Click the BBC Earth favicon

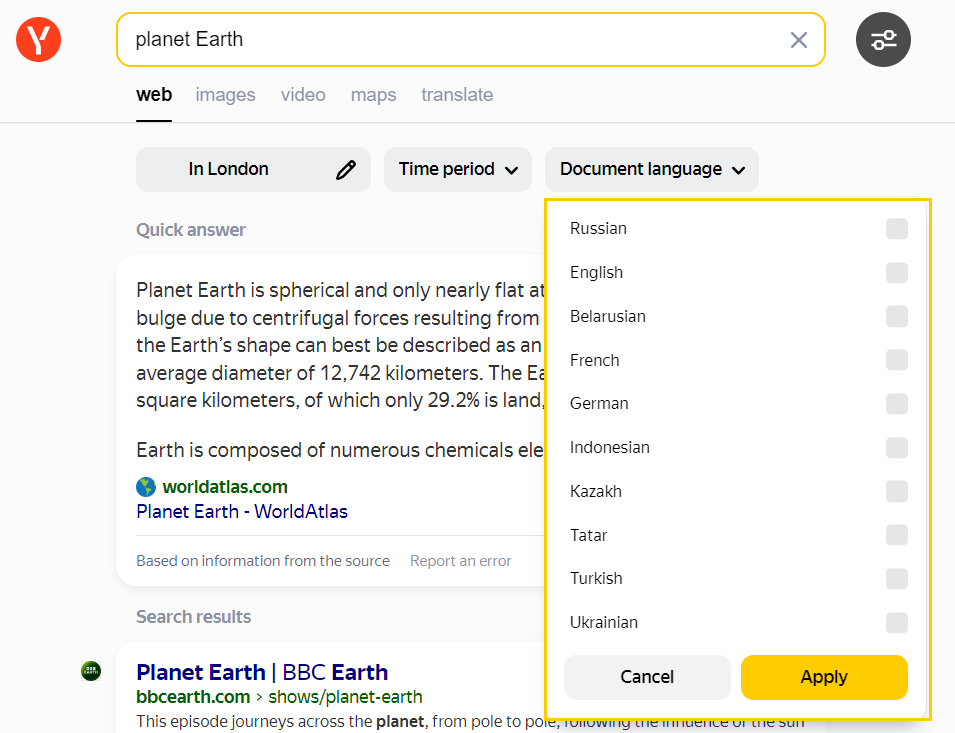pos(91,671)
